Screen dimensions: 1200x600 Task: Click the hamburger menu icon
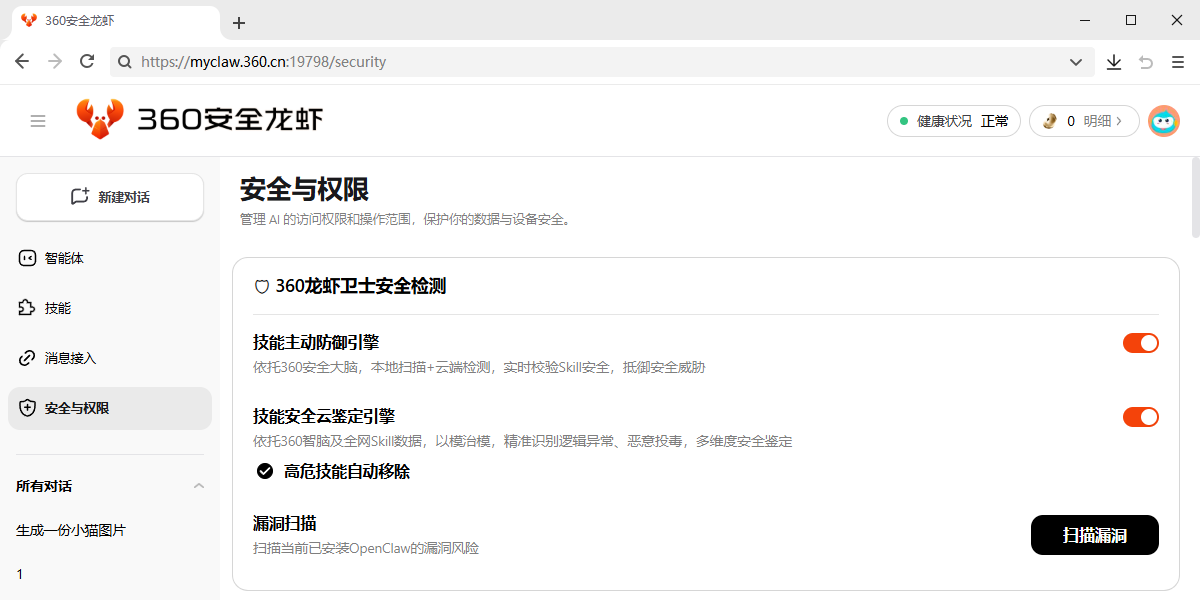[38, 121]
